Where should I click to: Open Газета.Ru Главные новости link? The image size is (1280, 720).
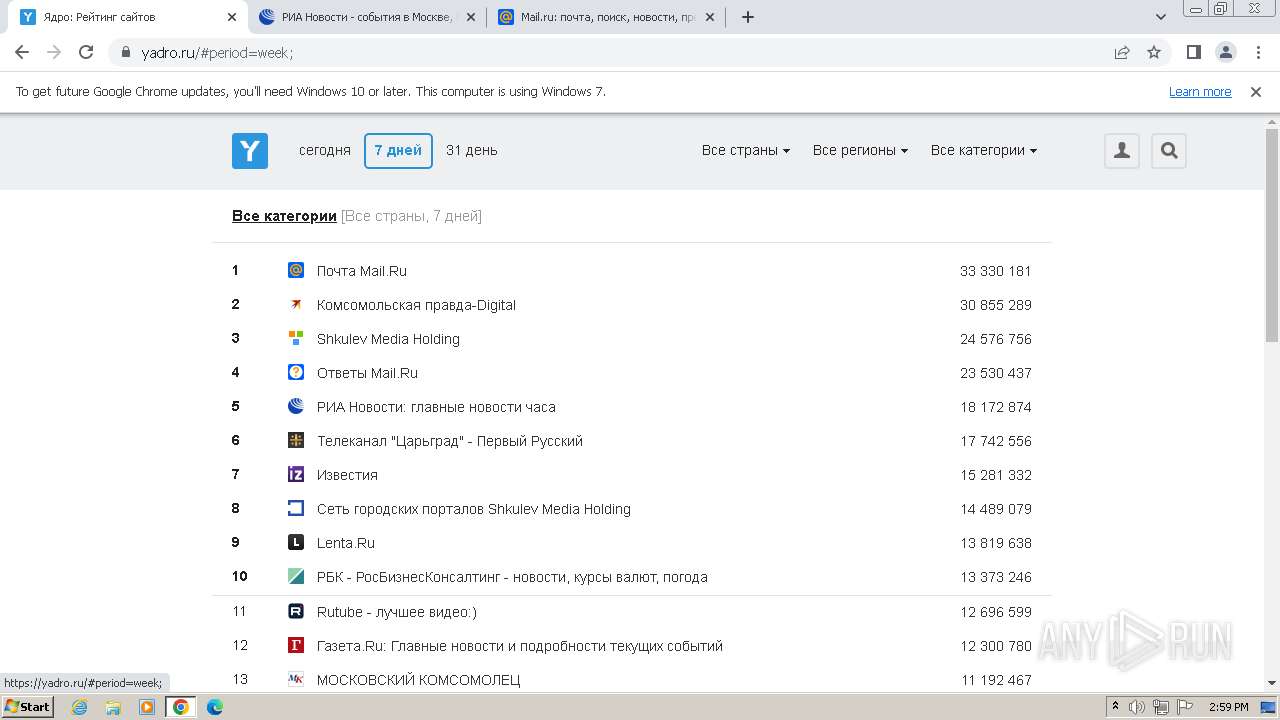(520, 646)
